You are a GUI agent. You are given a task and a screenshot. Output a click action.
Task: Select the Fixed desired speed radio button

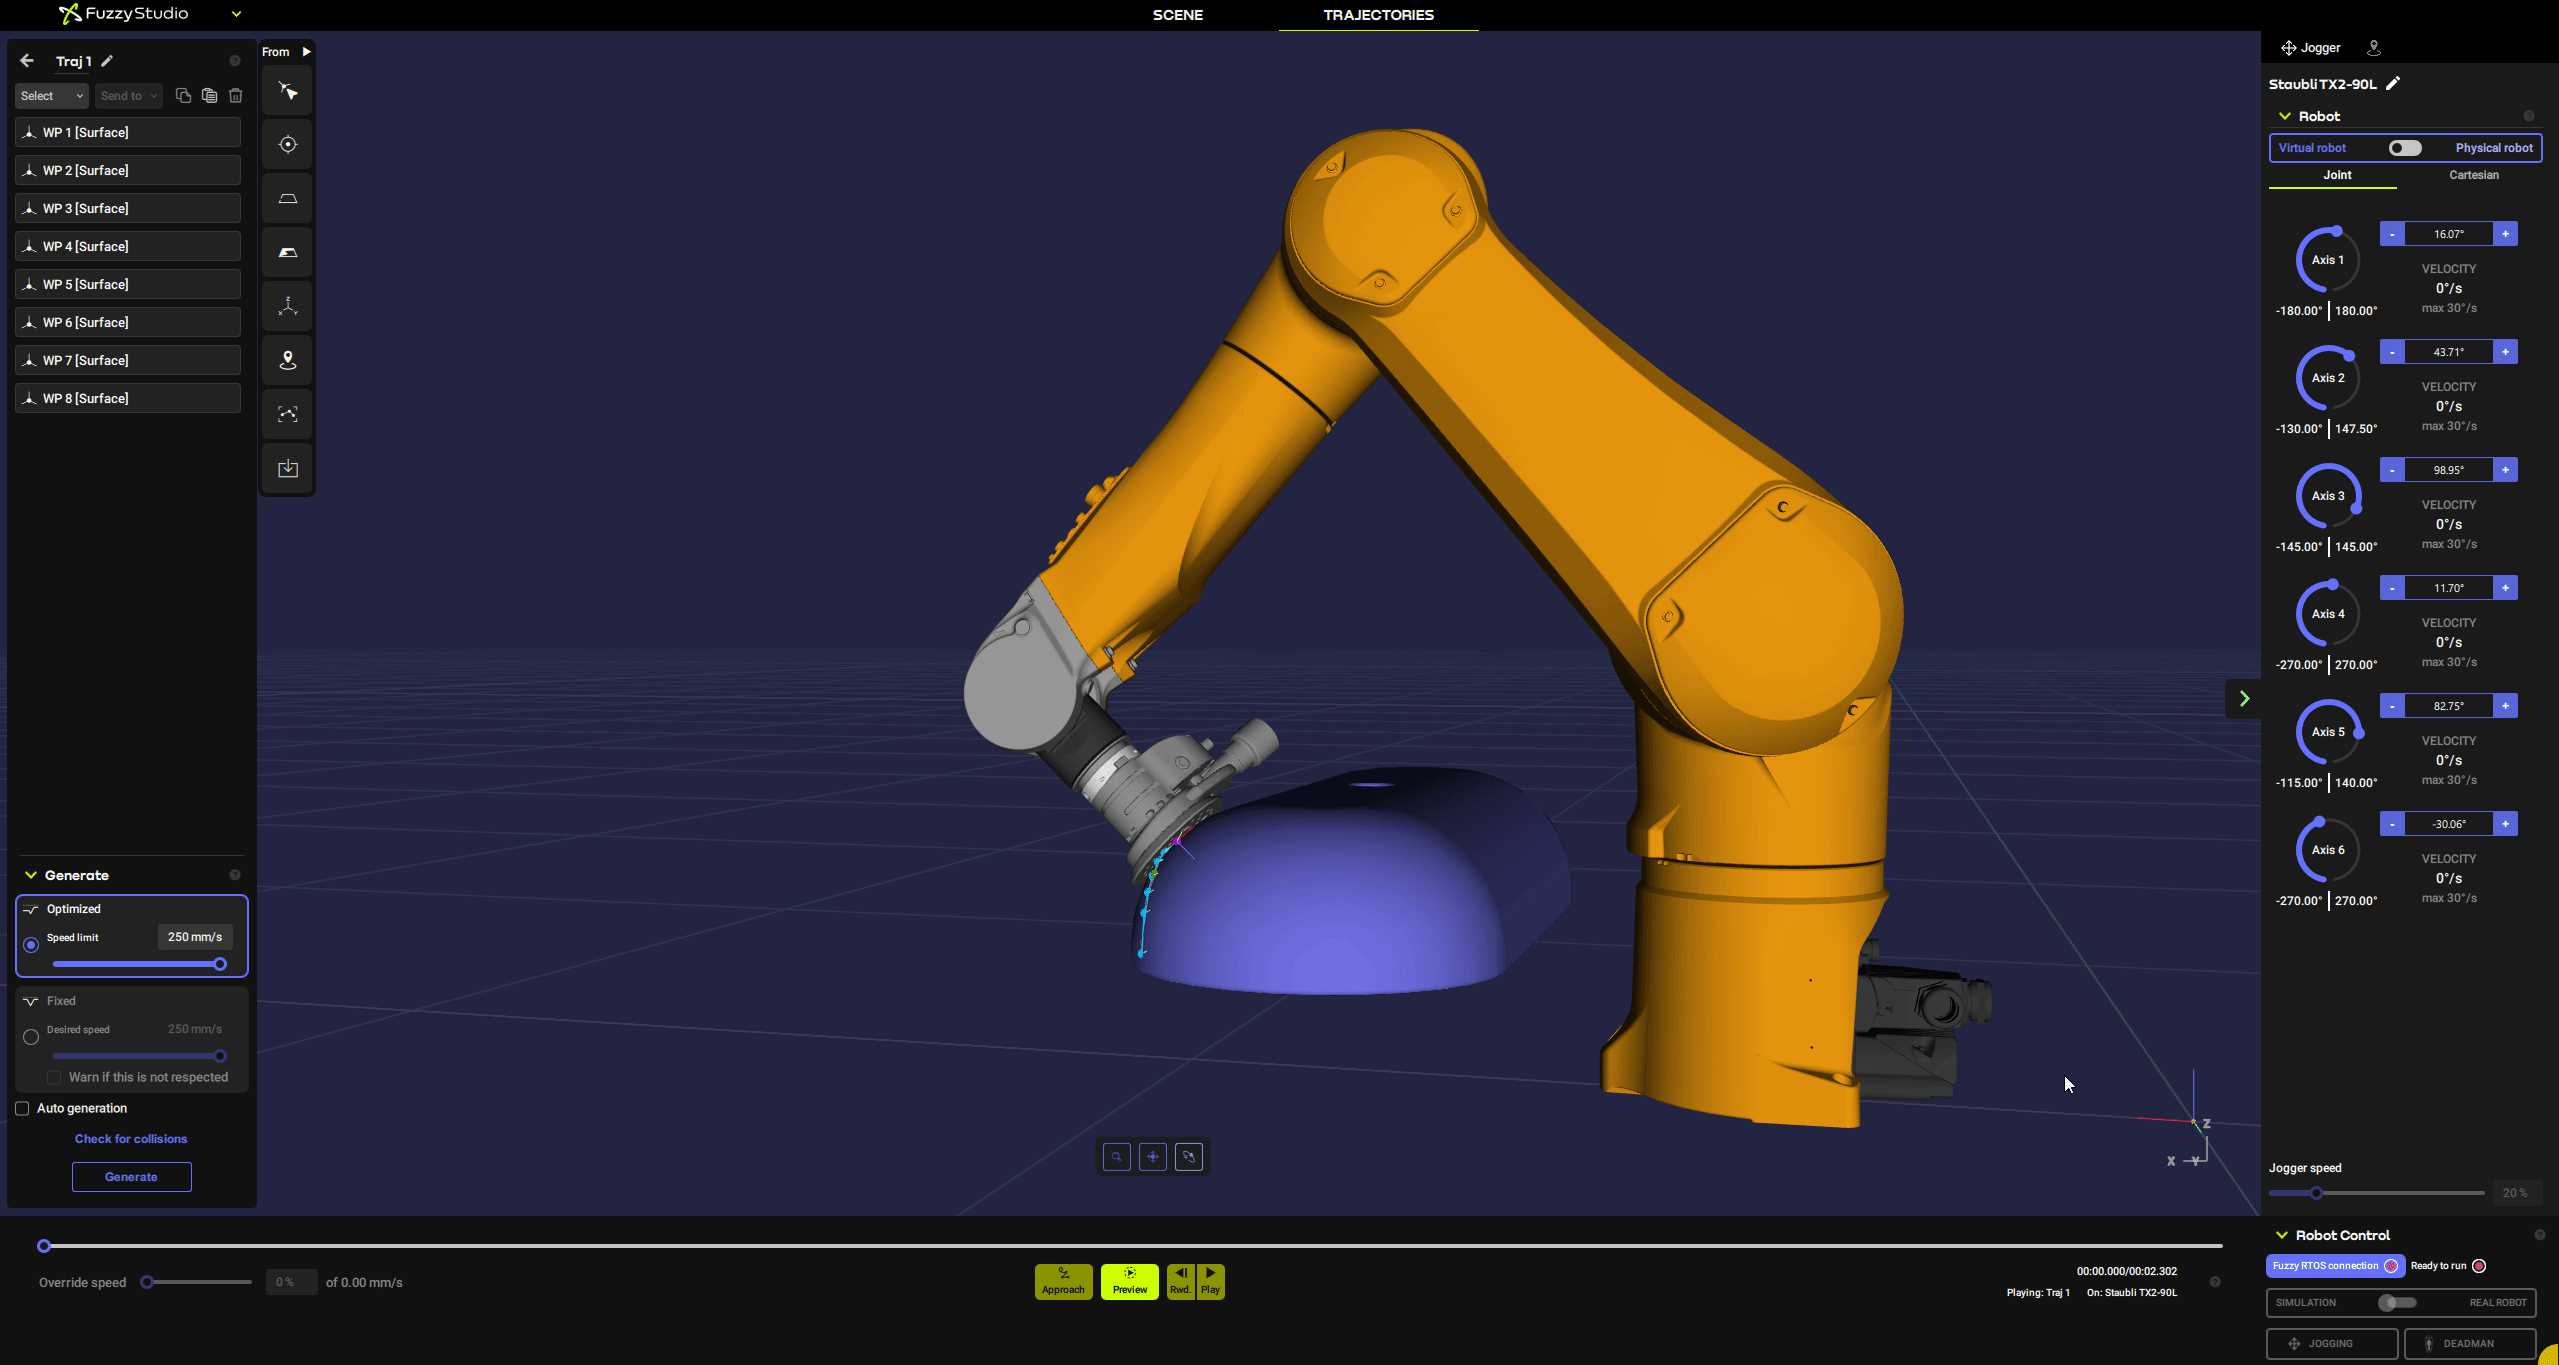31,1037
